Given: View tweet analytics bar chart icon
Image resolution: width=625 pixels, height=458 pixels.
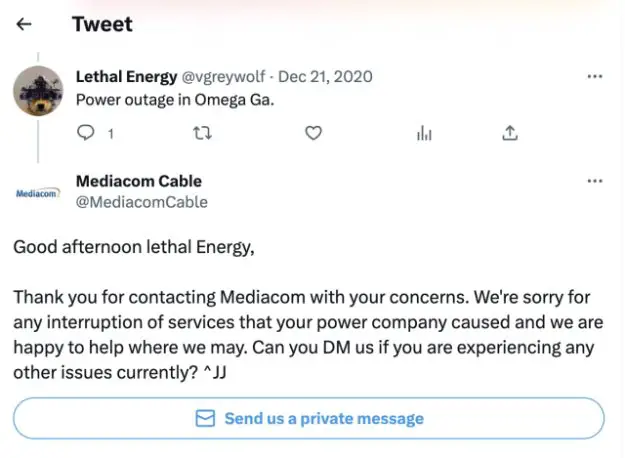Looking at the screenshot, I should 424,133.
